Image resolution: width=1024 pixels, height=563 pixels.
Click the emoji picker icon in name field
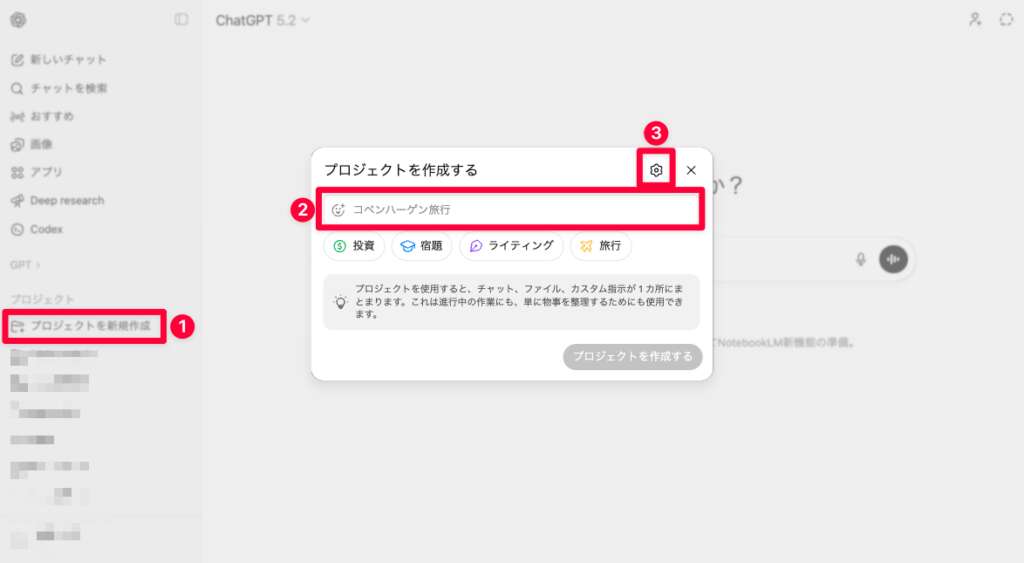pos(338,210)
